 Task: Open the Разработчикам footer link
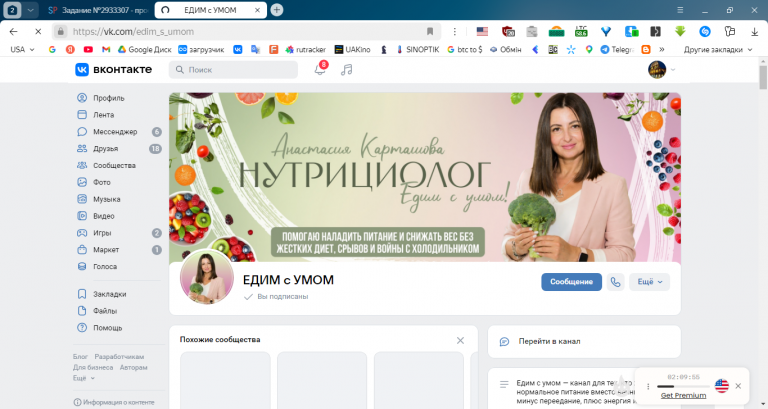pyautogui.click(x=119, y=357)
